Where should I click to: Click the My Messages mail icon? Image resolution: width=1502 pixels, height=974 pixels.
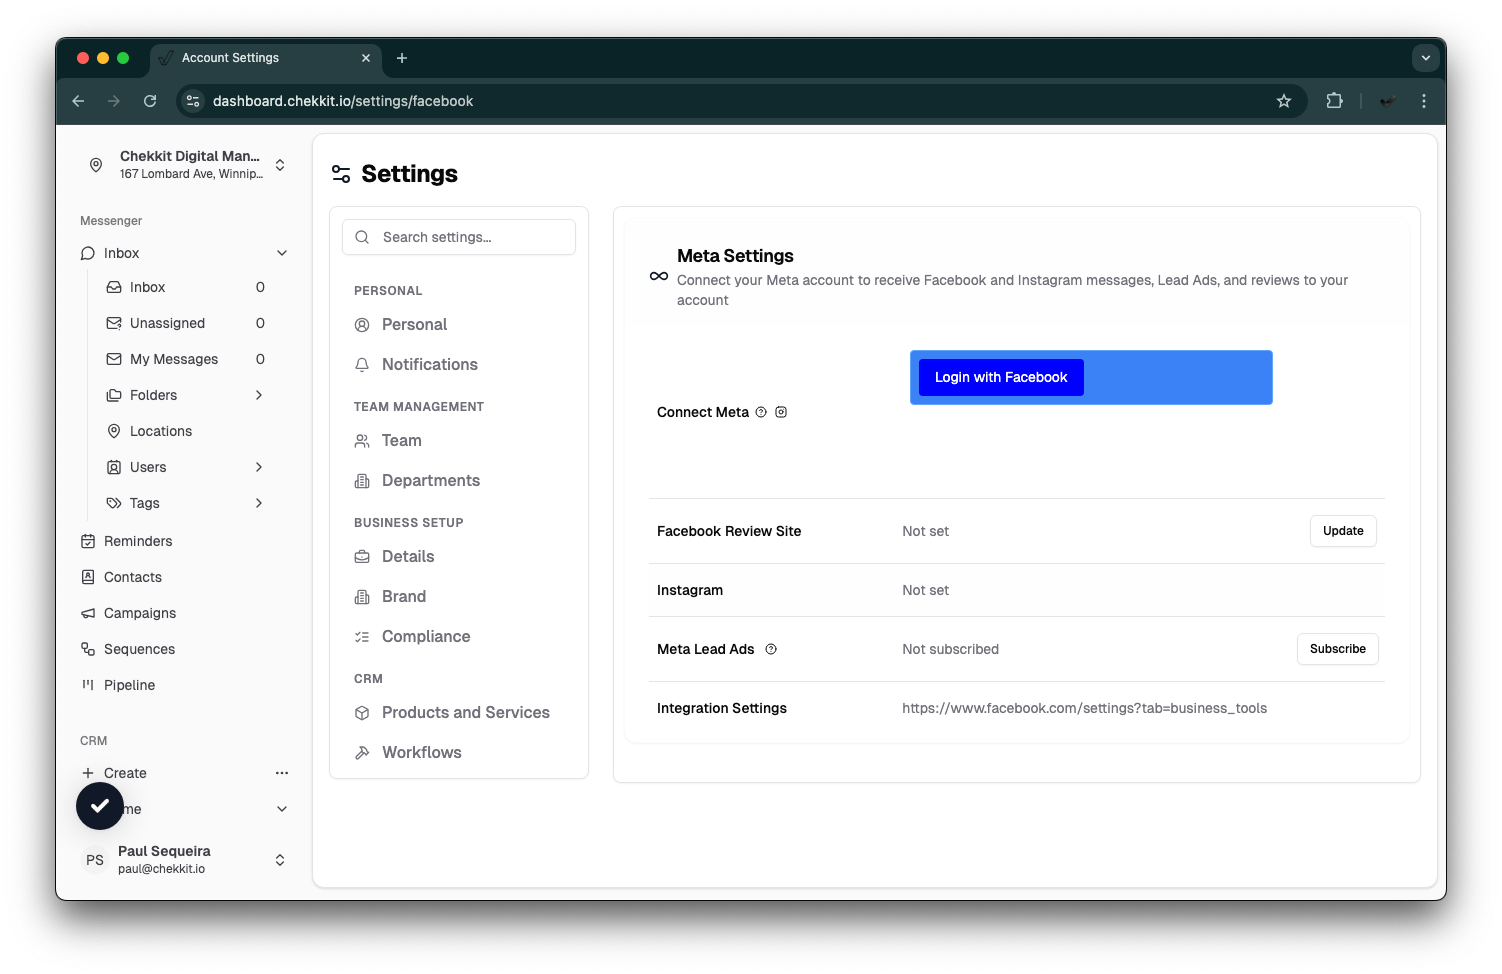pyautogui.click(x=114, y=359)
